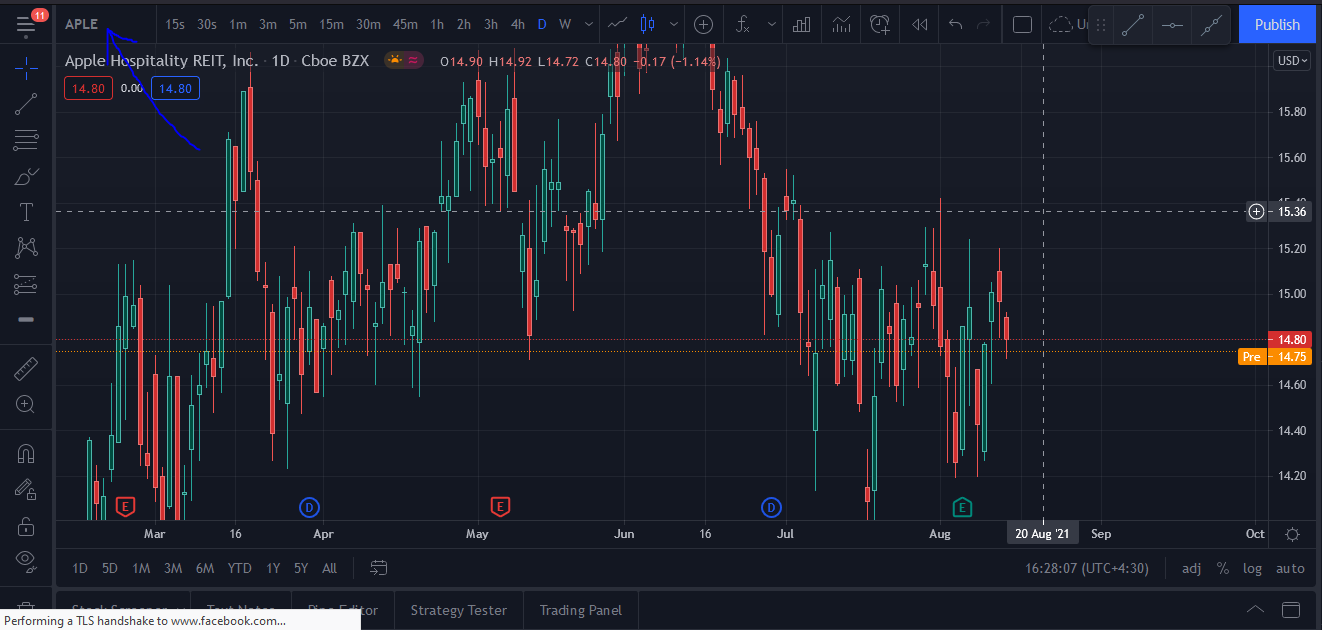This screenshot has height=630, width=1322.
Task: Click the blue 14.80 buy button
Action: coord(175,88)
